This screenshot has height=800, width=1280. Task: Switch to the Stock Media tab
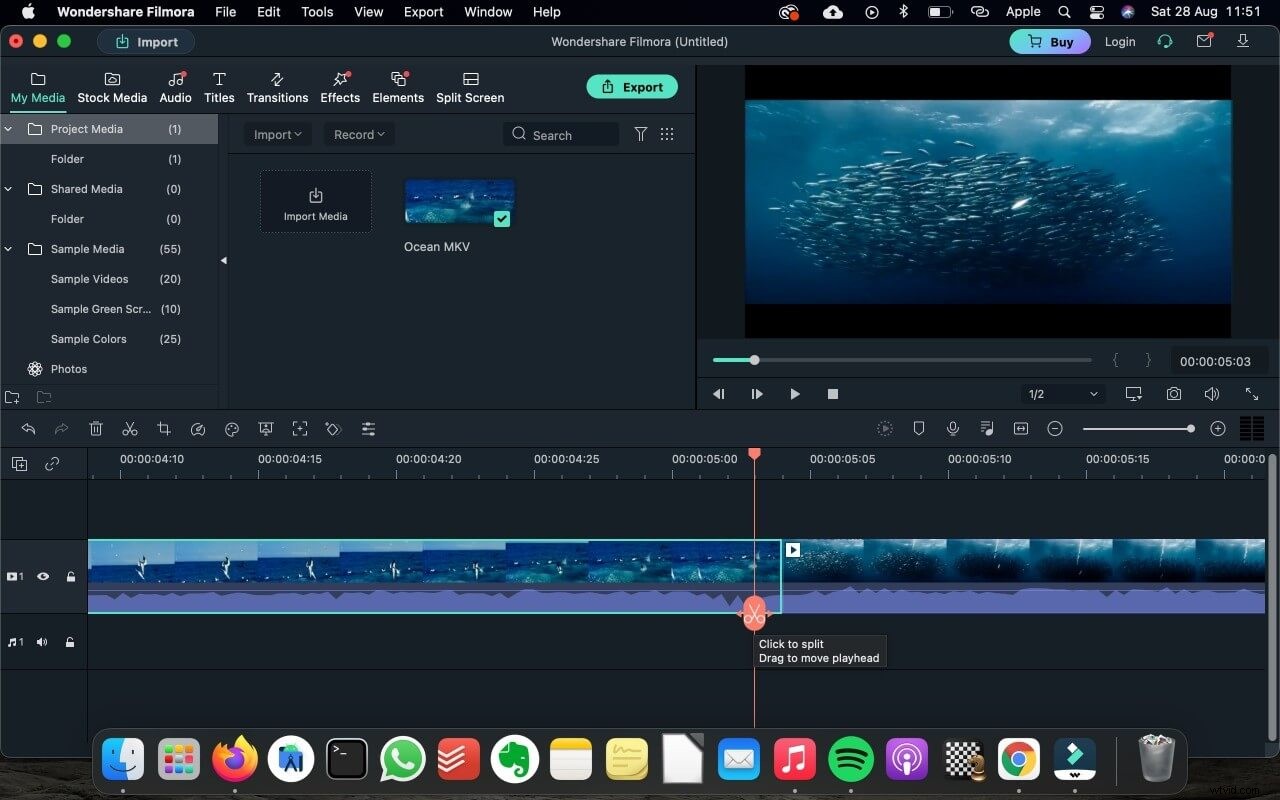(112, 88)
